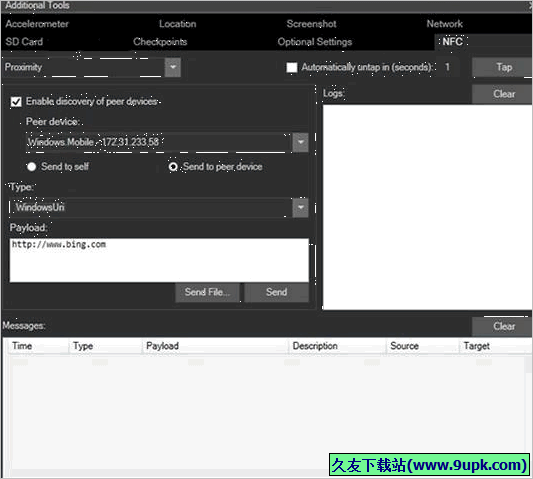Click the Description column header

338,346
